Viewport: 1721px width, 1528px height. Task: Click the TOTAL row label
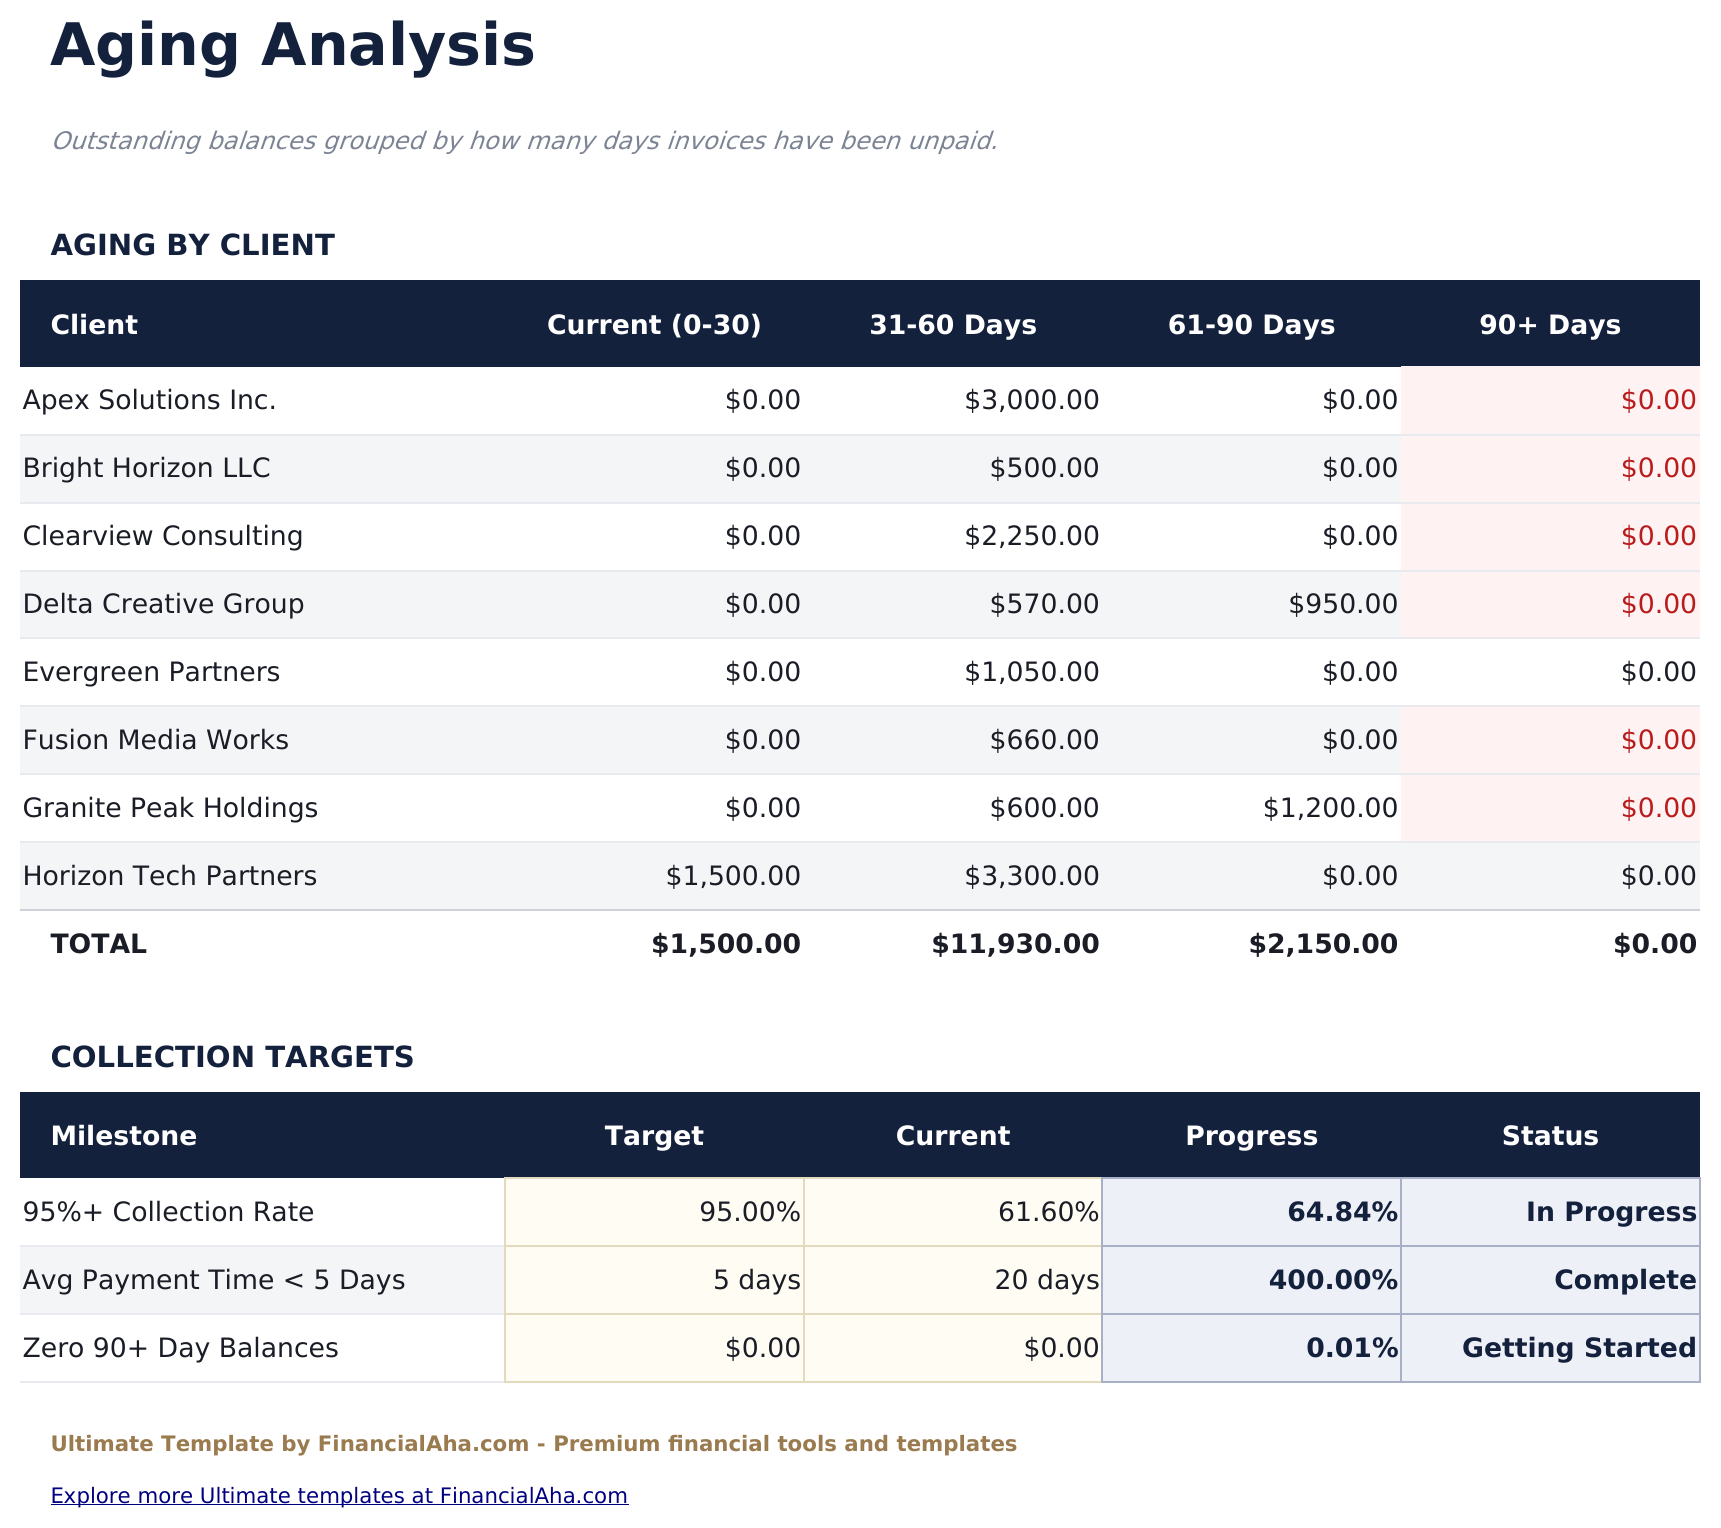coord(98,943)
